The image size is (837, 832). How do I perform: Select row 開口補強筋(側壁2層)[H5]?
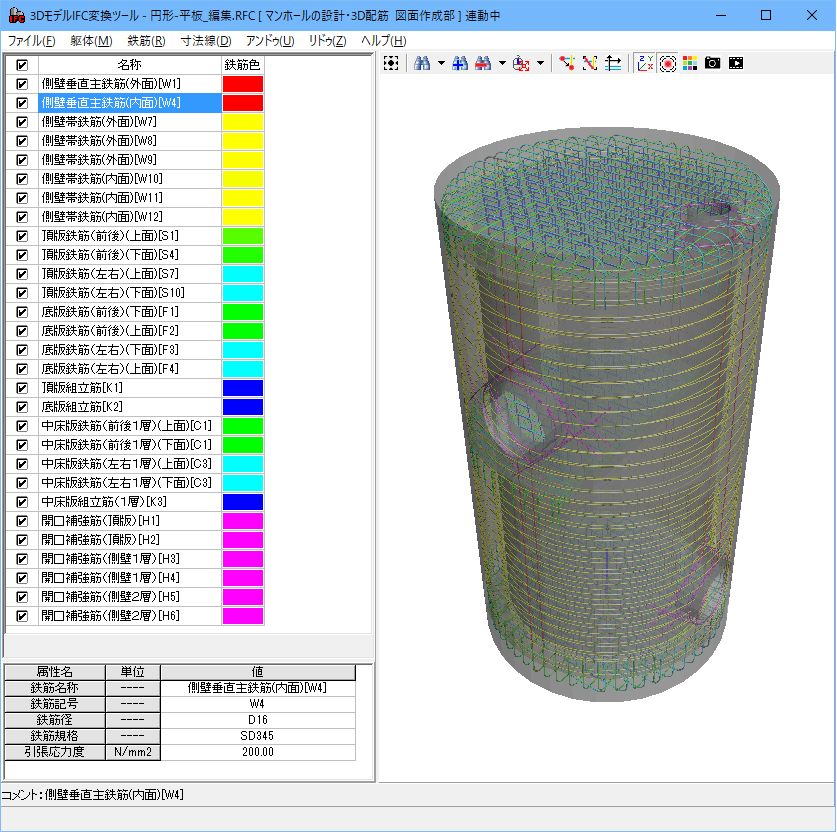tap(130, 597)
